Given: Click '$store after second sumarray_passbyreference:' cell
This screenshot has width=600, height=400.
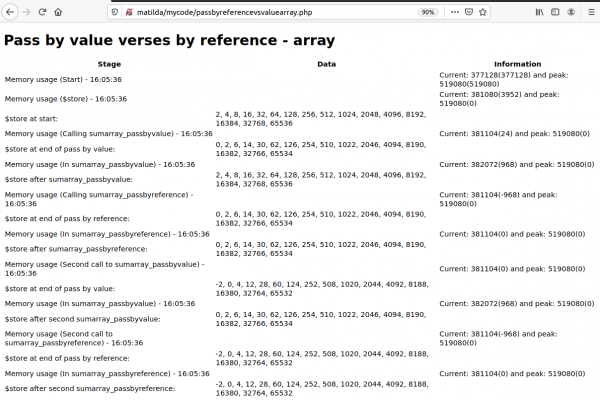Looking at the screenshot, I should pos(90,389).
